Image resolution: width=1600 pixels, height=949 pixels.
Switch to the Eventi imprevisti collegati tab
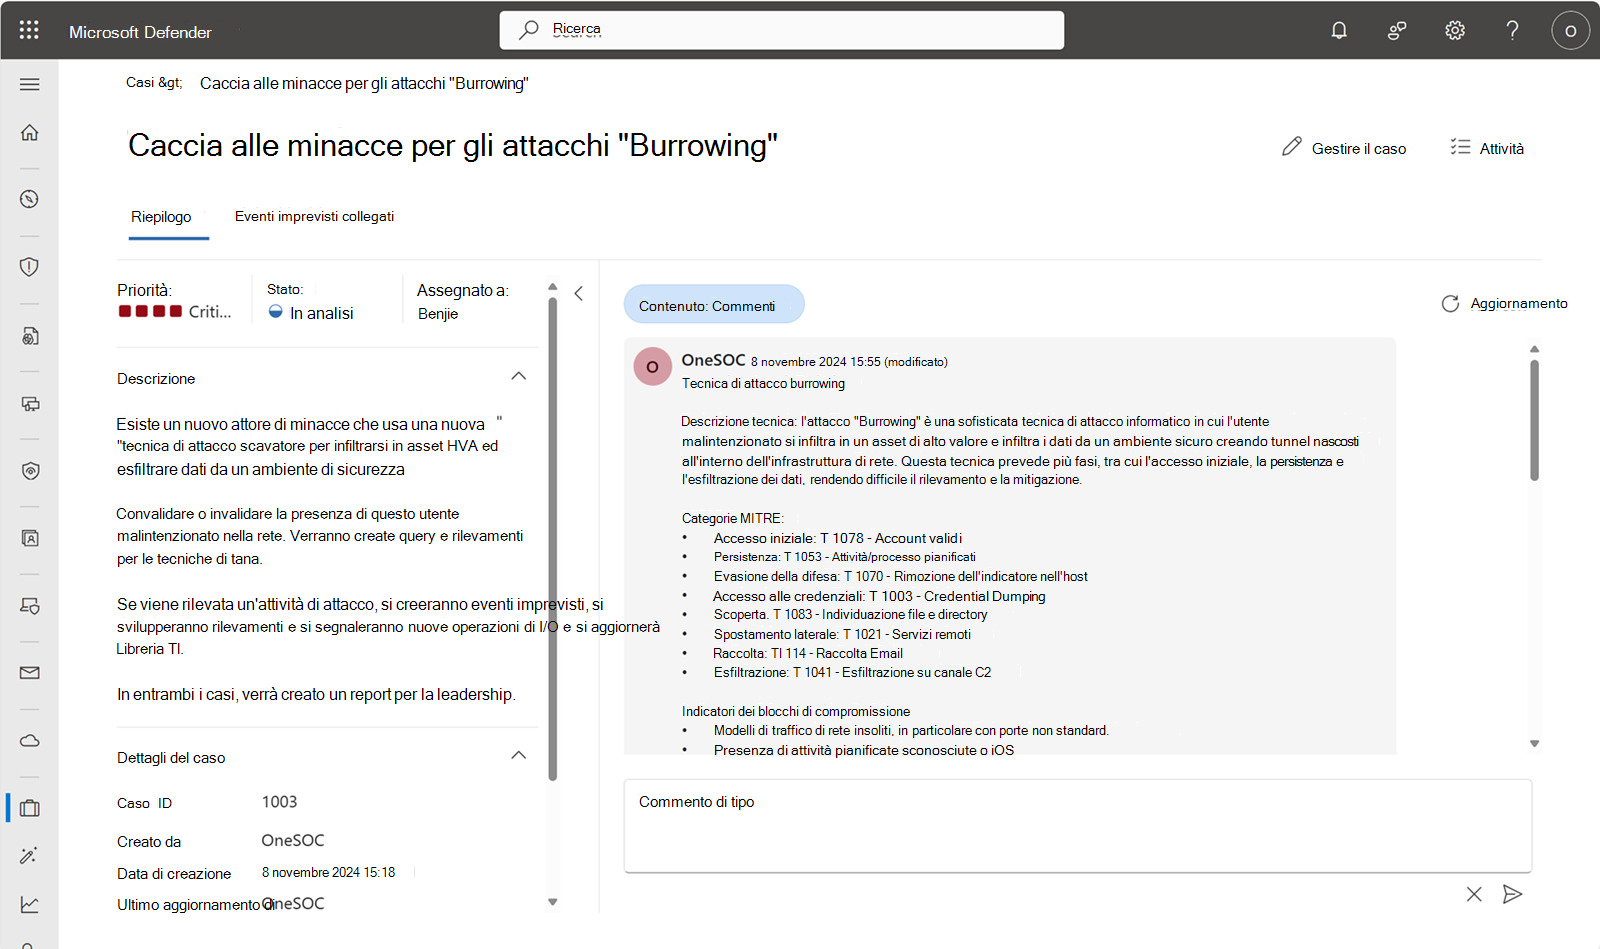point(314,216)
